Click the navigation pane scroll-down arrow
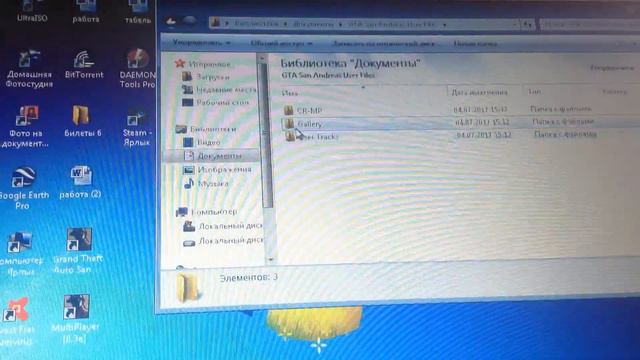Screen dimensions: 640x360 pos(270,259)
